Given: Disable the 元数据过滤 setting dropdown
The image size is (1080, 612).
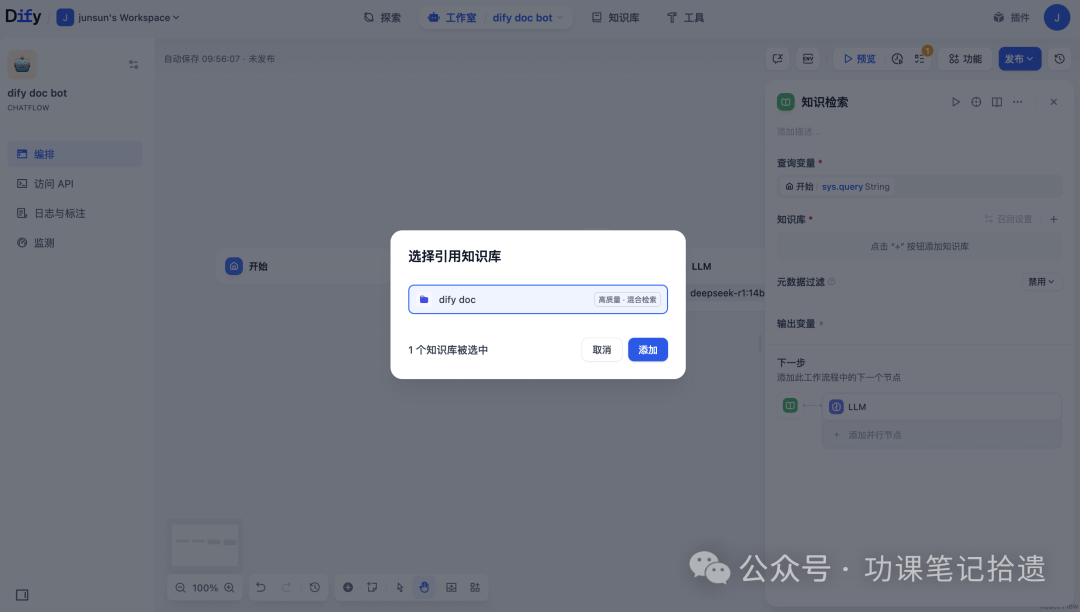Looking at the screenshot, I should 1040,281.
